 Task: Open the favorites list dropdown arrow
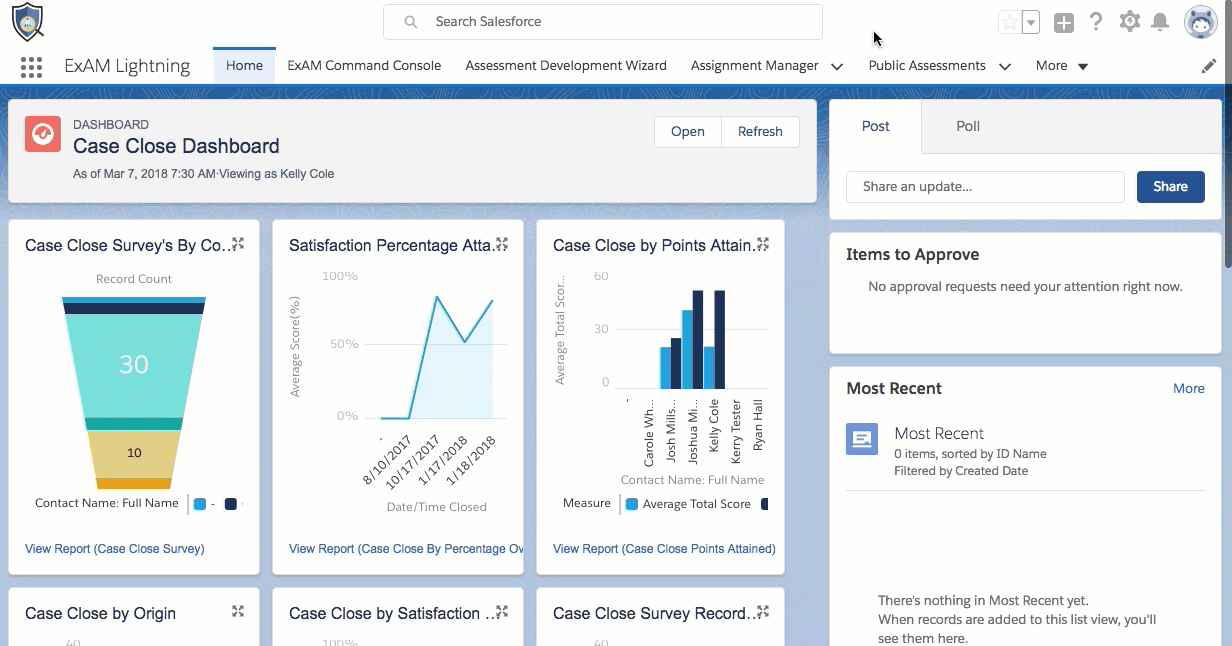(x=1031, y=22)
